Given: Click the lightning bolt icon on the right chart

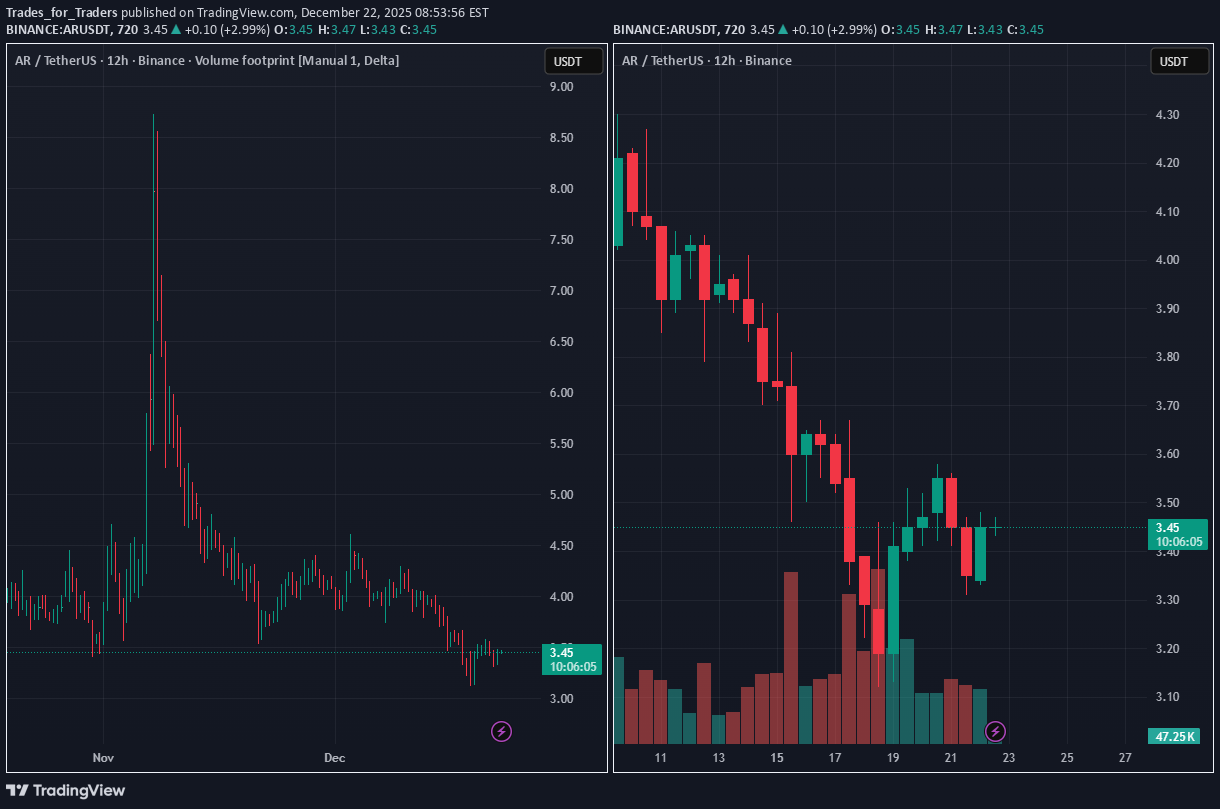Looking at the screenshot, I should pos(996,731).
